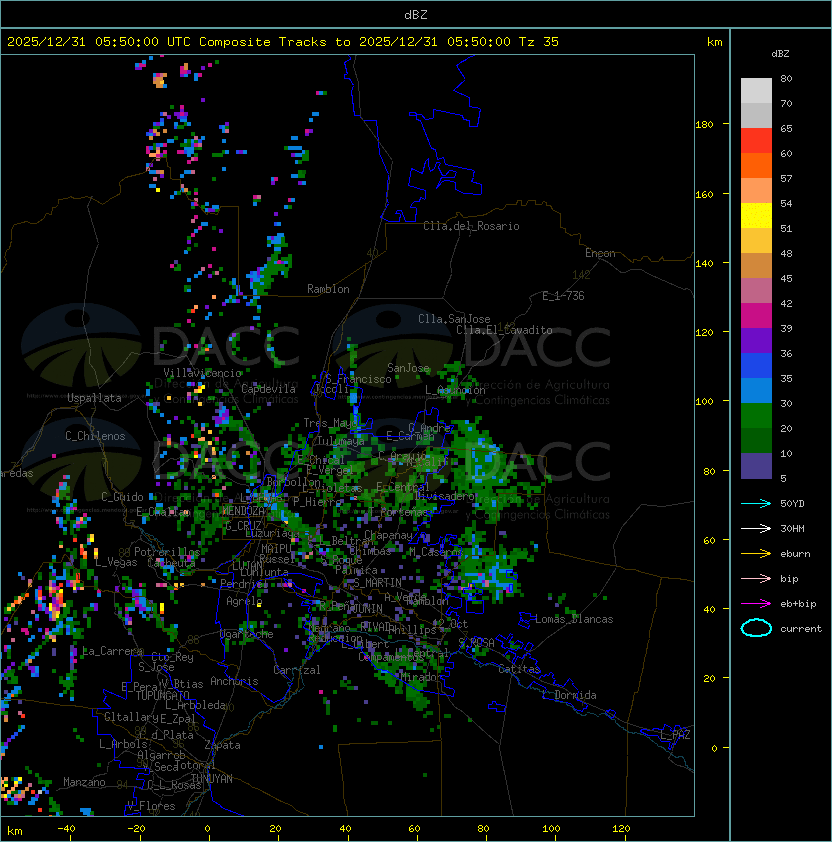Select the bright green 20-30 dBZ swatch
The image size is (832, 842).
click(x=756, y=416)
